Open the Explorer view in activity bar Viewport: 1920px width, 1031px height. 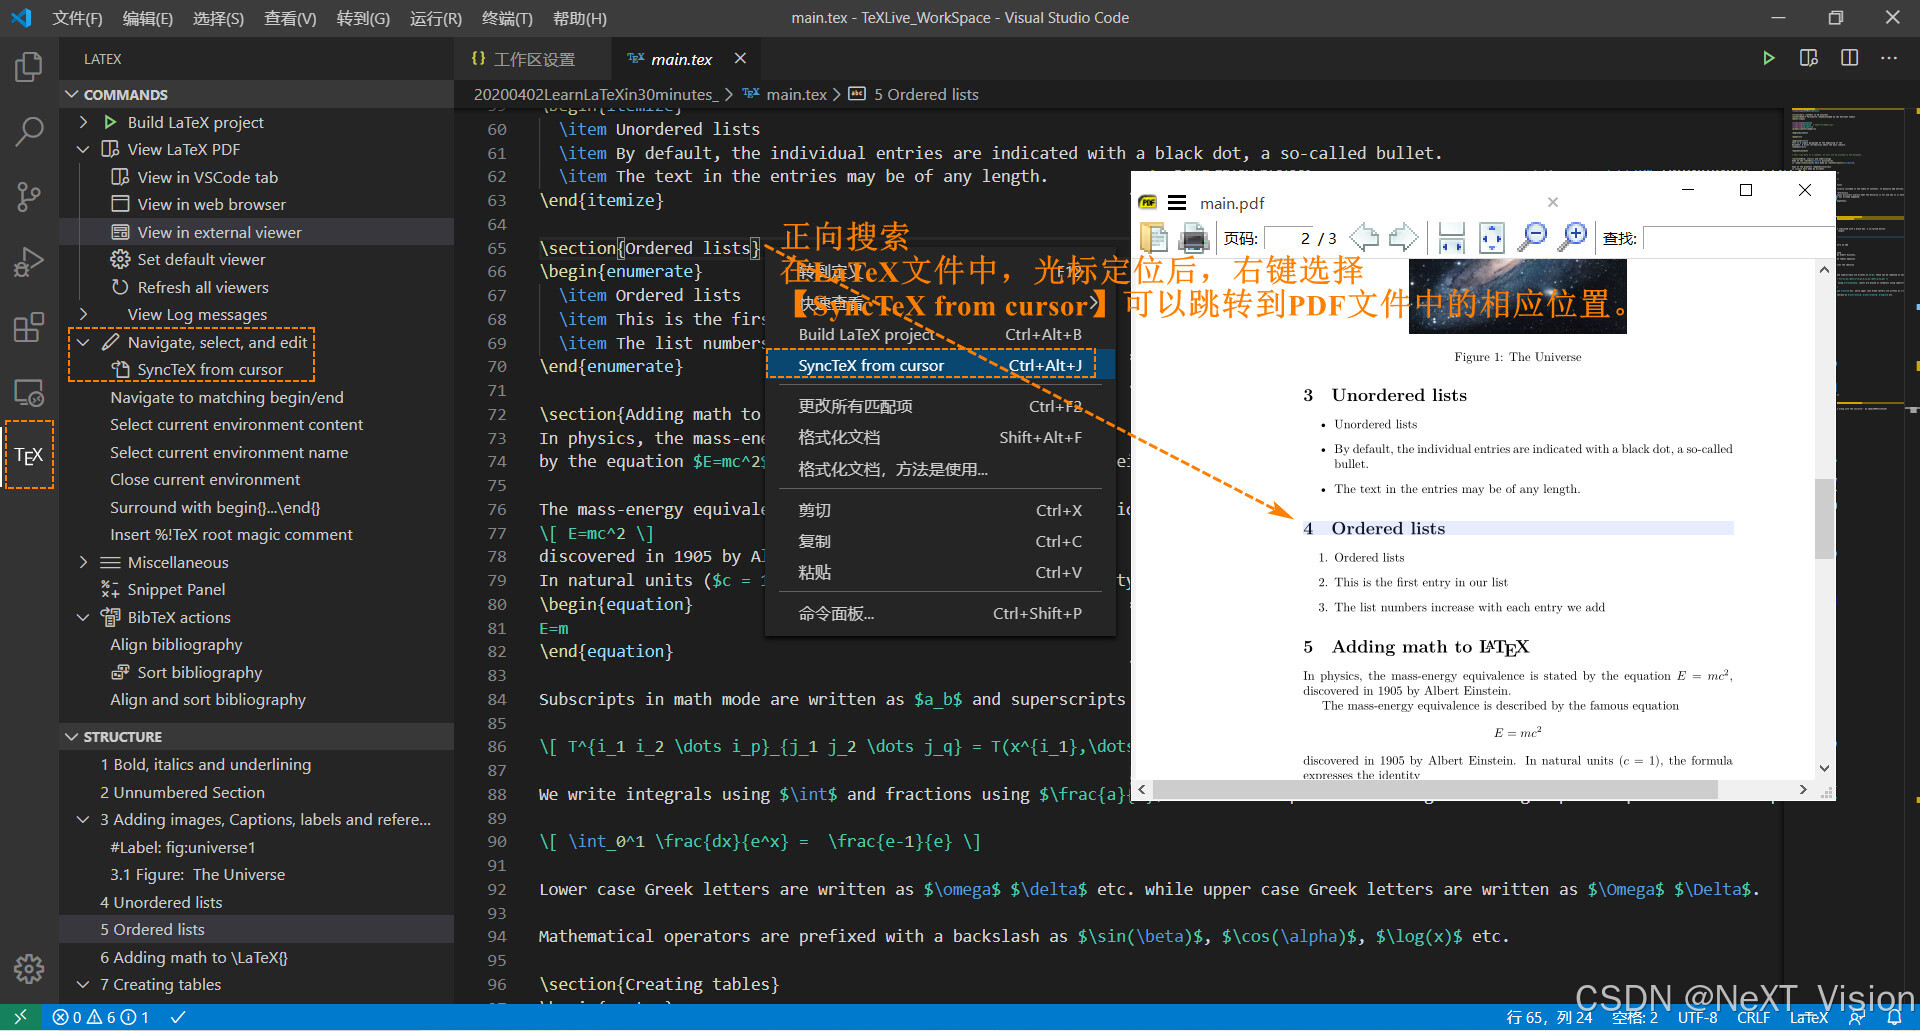[x=29, y=67]
